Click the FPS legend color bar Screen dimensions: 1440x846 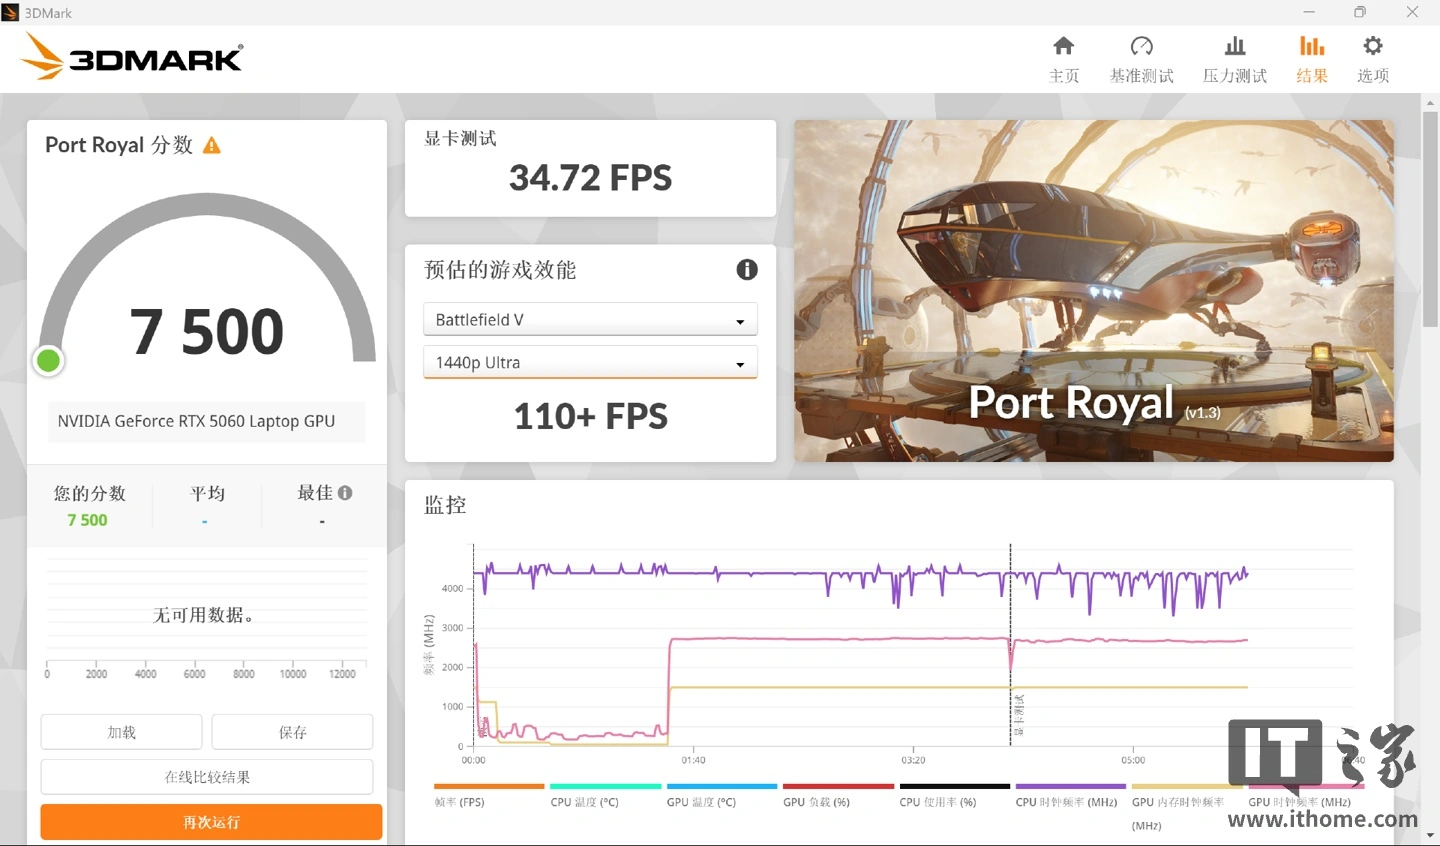(489, 787)
